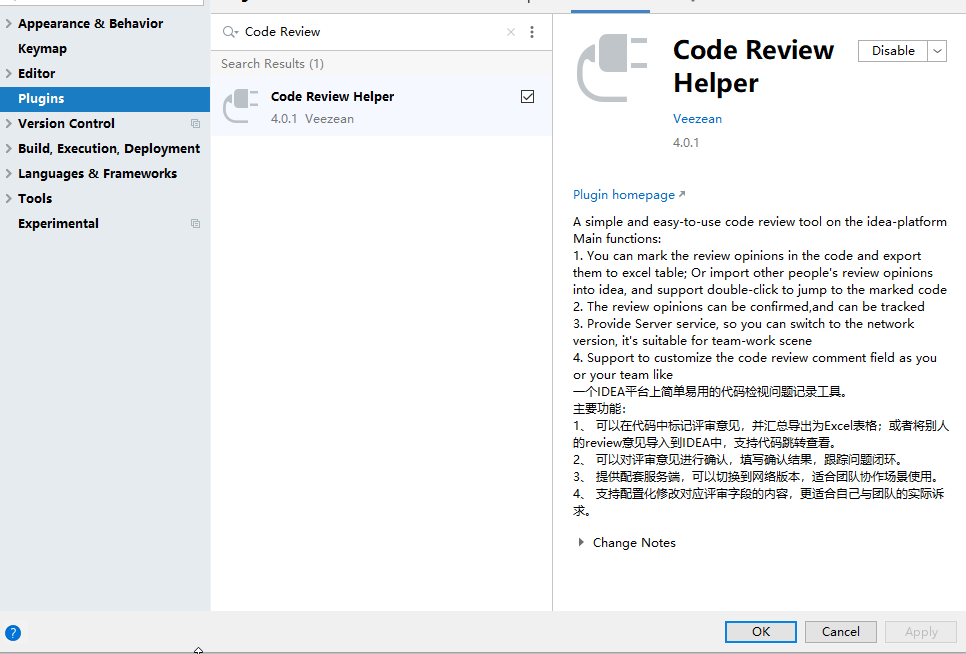
Task: Expand the Version Control node
Action: click(9, 123)
